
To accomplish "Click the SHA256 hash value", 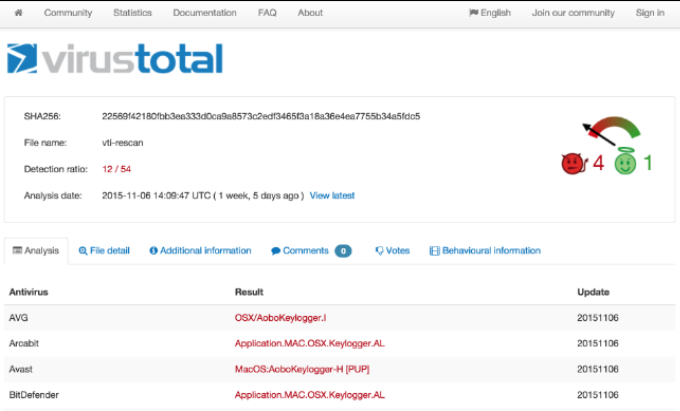I will pyautogui.click(x=261, y=116).
